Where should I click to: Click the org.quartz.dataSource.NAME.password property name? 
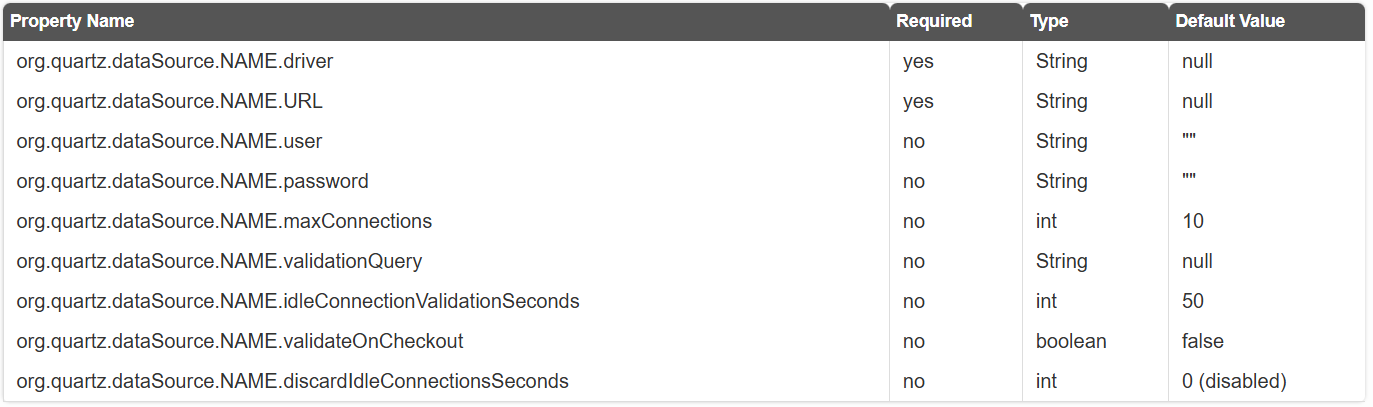click(x=192, y=181)
